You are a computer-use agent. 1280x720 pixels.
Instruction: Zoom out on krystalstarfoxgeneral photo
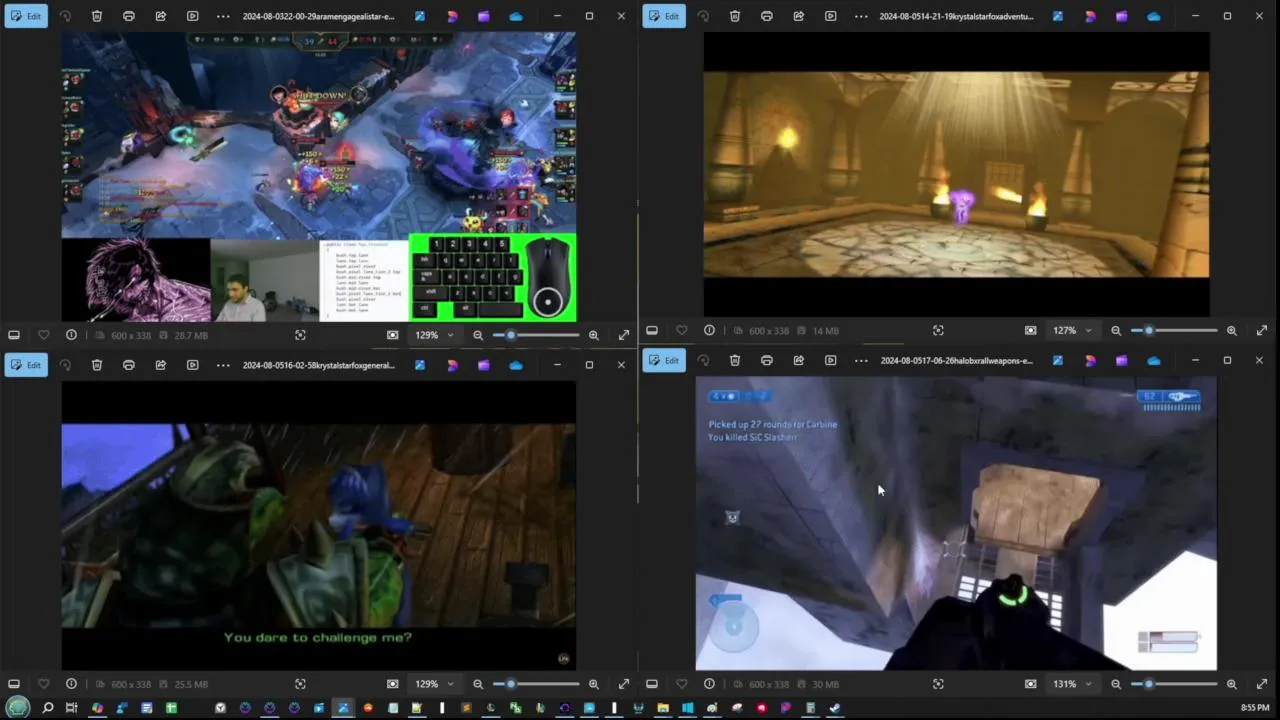478,684
